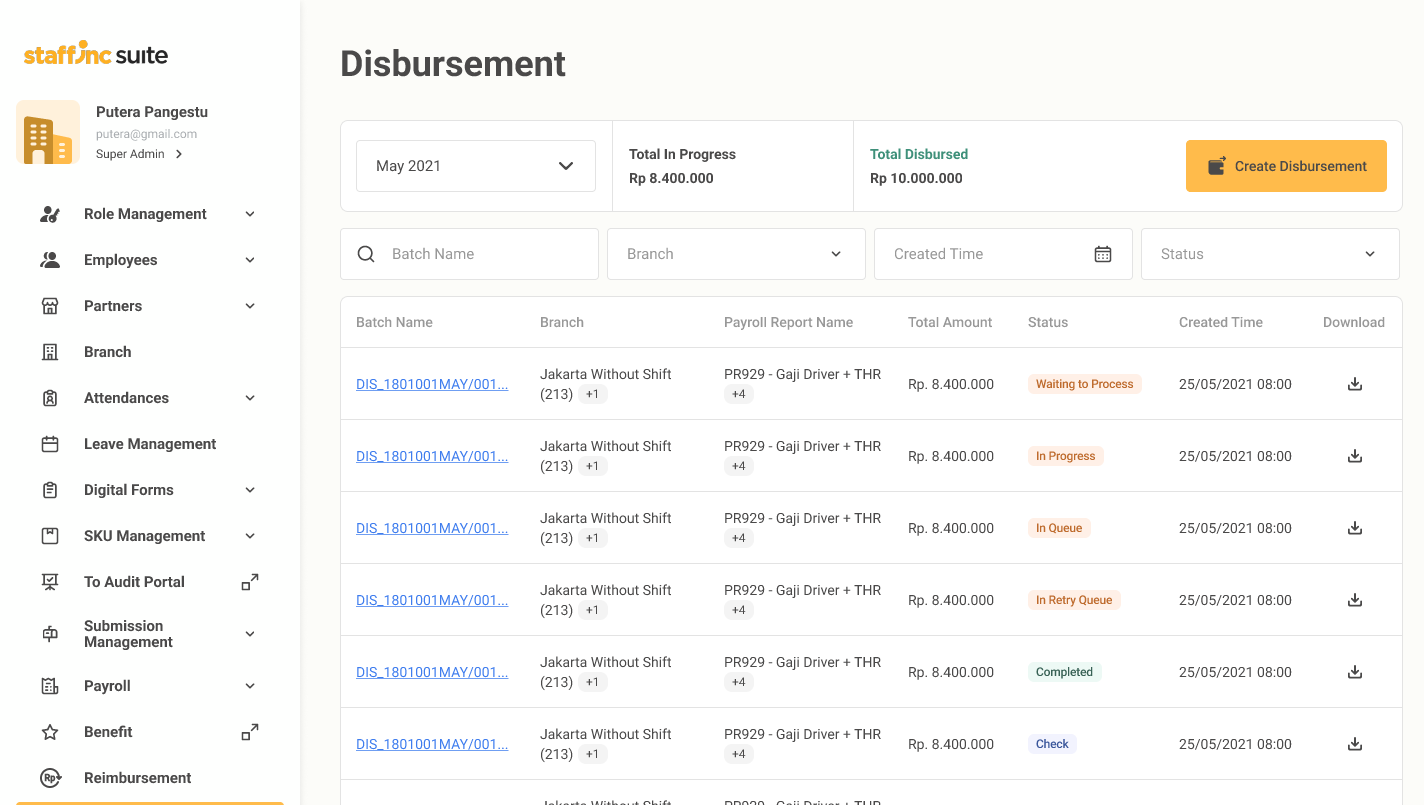Open Leave Management in sidebar
The height and width of the screenshot is (805, 1424).
(x=150, y=444)
